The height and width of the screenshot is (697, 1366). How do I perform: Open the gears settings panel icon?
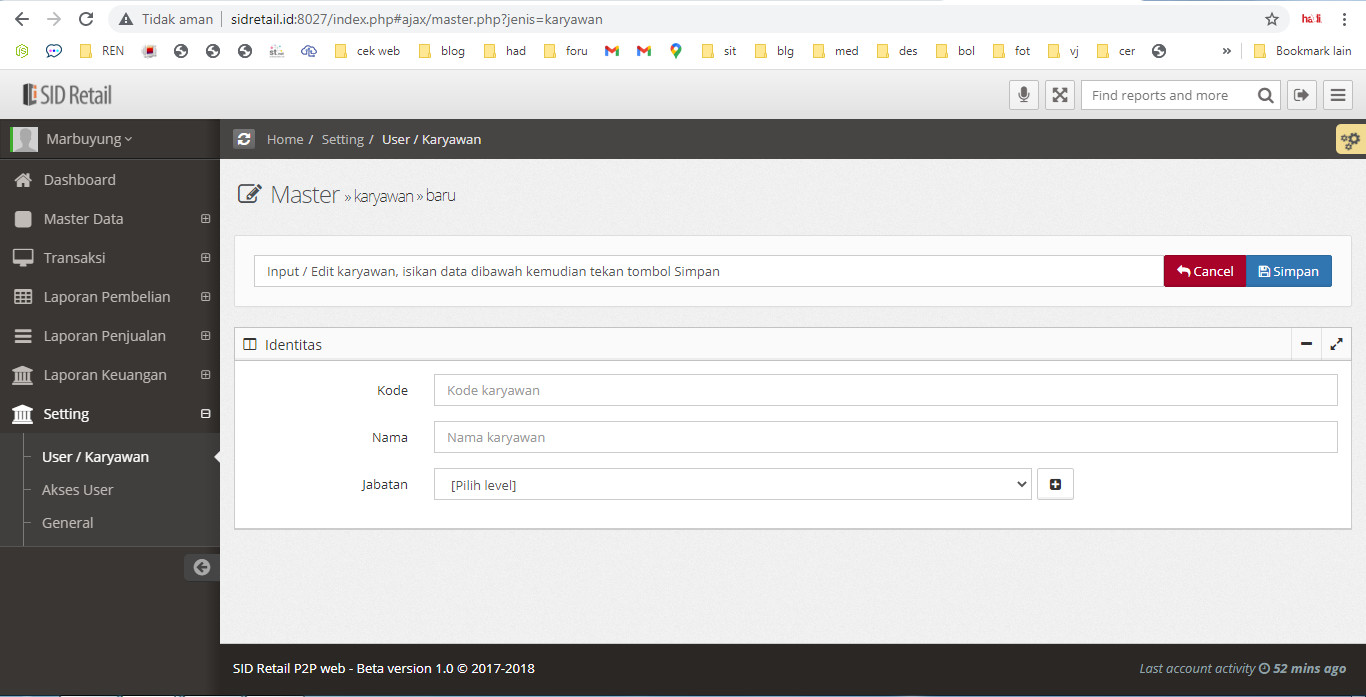1350,140
